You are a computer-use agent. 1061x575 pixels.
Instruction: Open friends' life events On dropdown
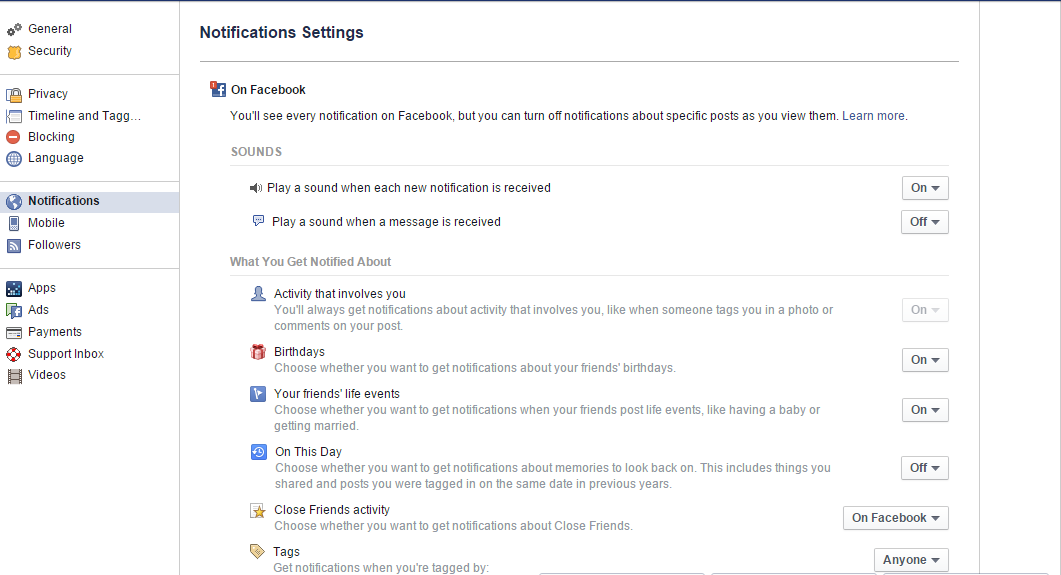(925, 410)
